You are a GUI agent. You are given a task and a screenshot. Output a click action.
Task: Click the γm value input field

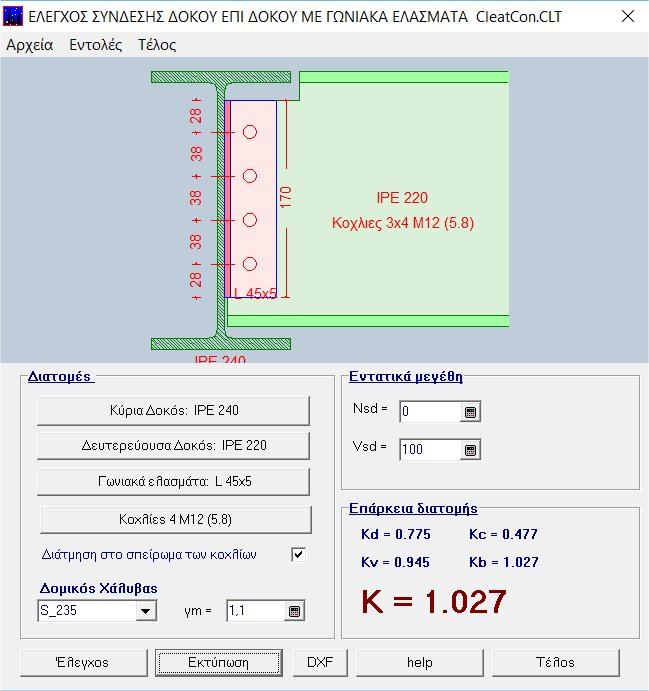click(255, 611)
